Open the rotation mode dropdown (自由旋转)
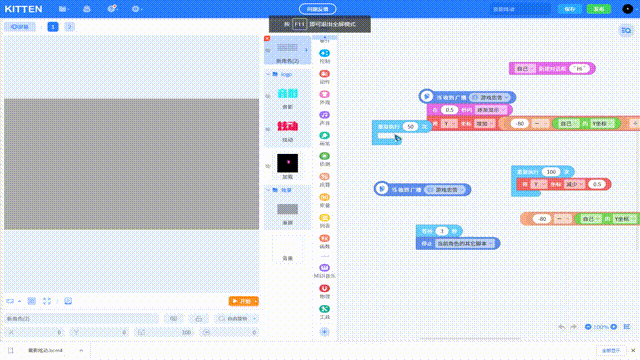640x360 pixels. [x=236, y=319]
